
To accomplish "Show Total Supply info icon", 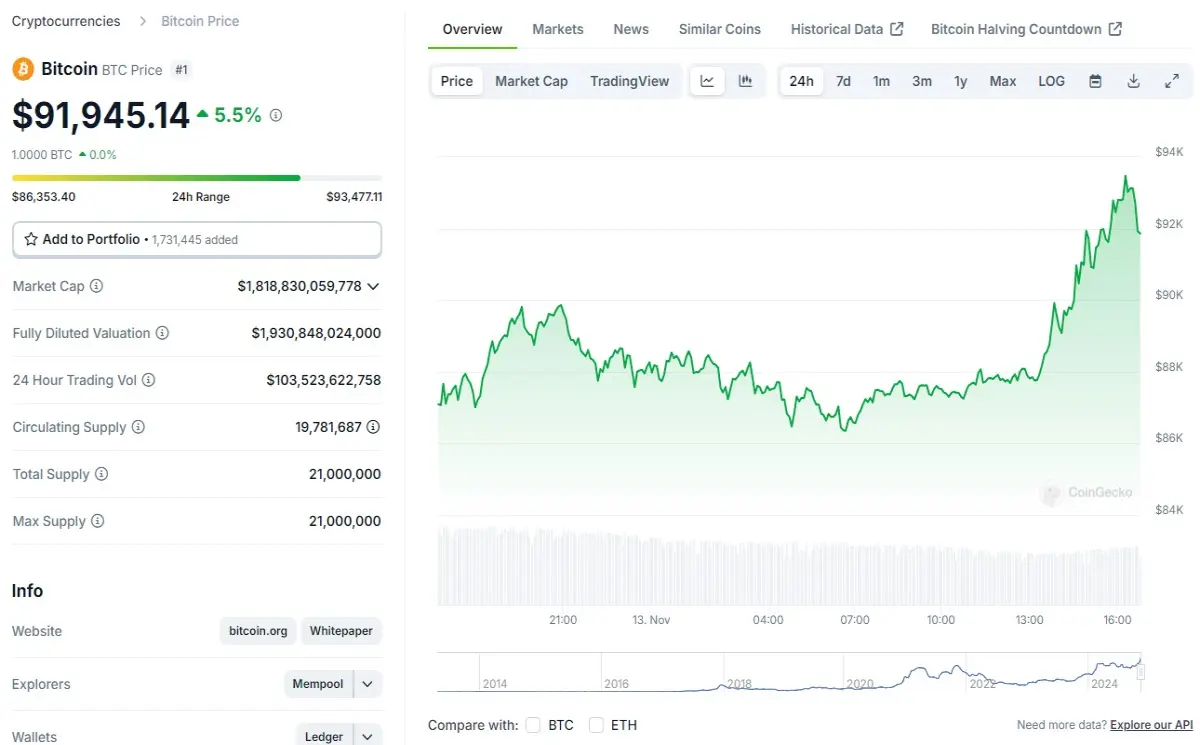I will click(101, 474).
